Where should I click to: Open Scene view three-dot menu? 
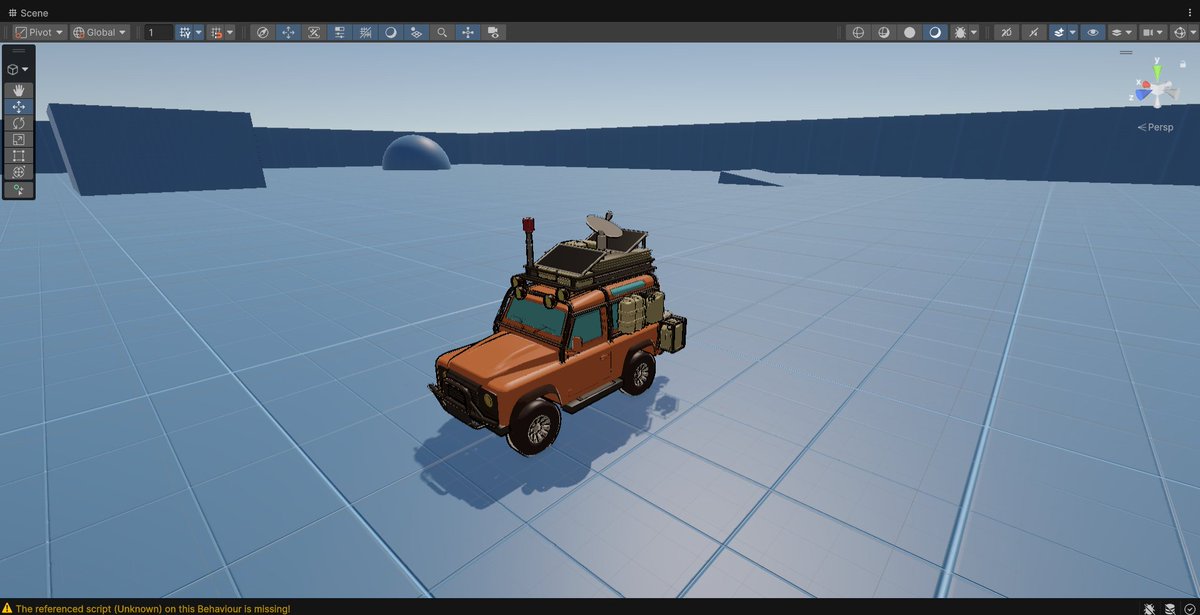click(x=1189, y=13)
